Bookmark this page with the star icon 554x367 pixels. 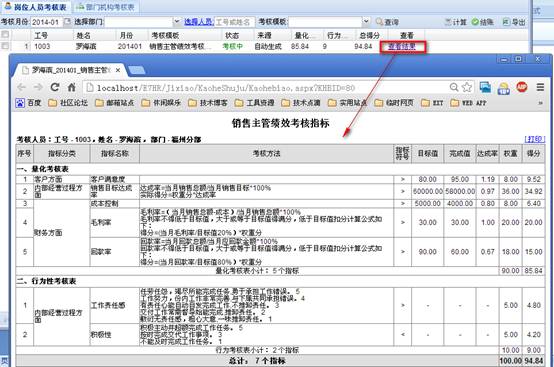pos(467,87)
